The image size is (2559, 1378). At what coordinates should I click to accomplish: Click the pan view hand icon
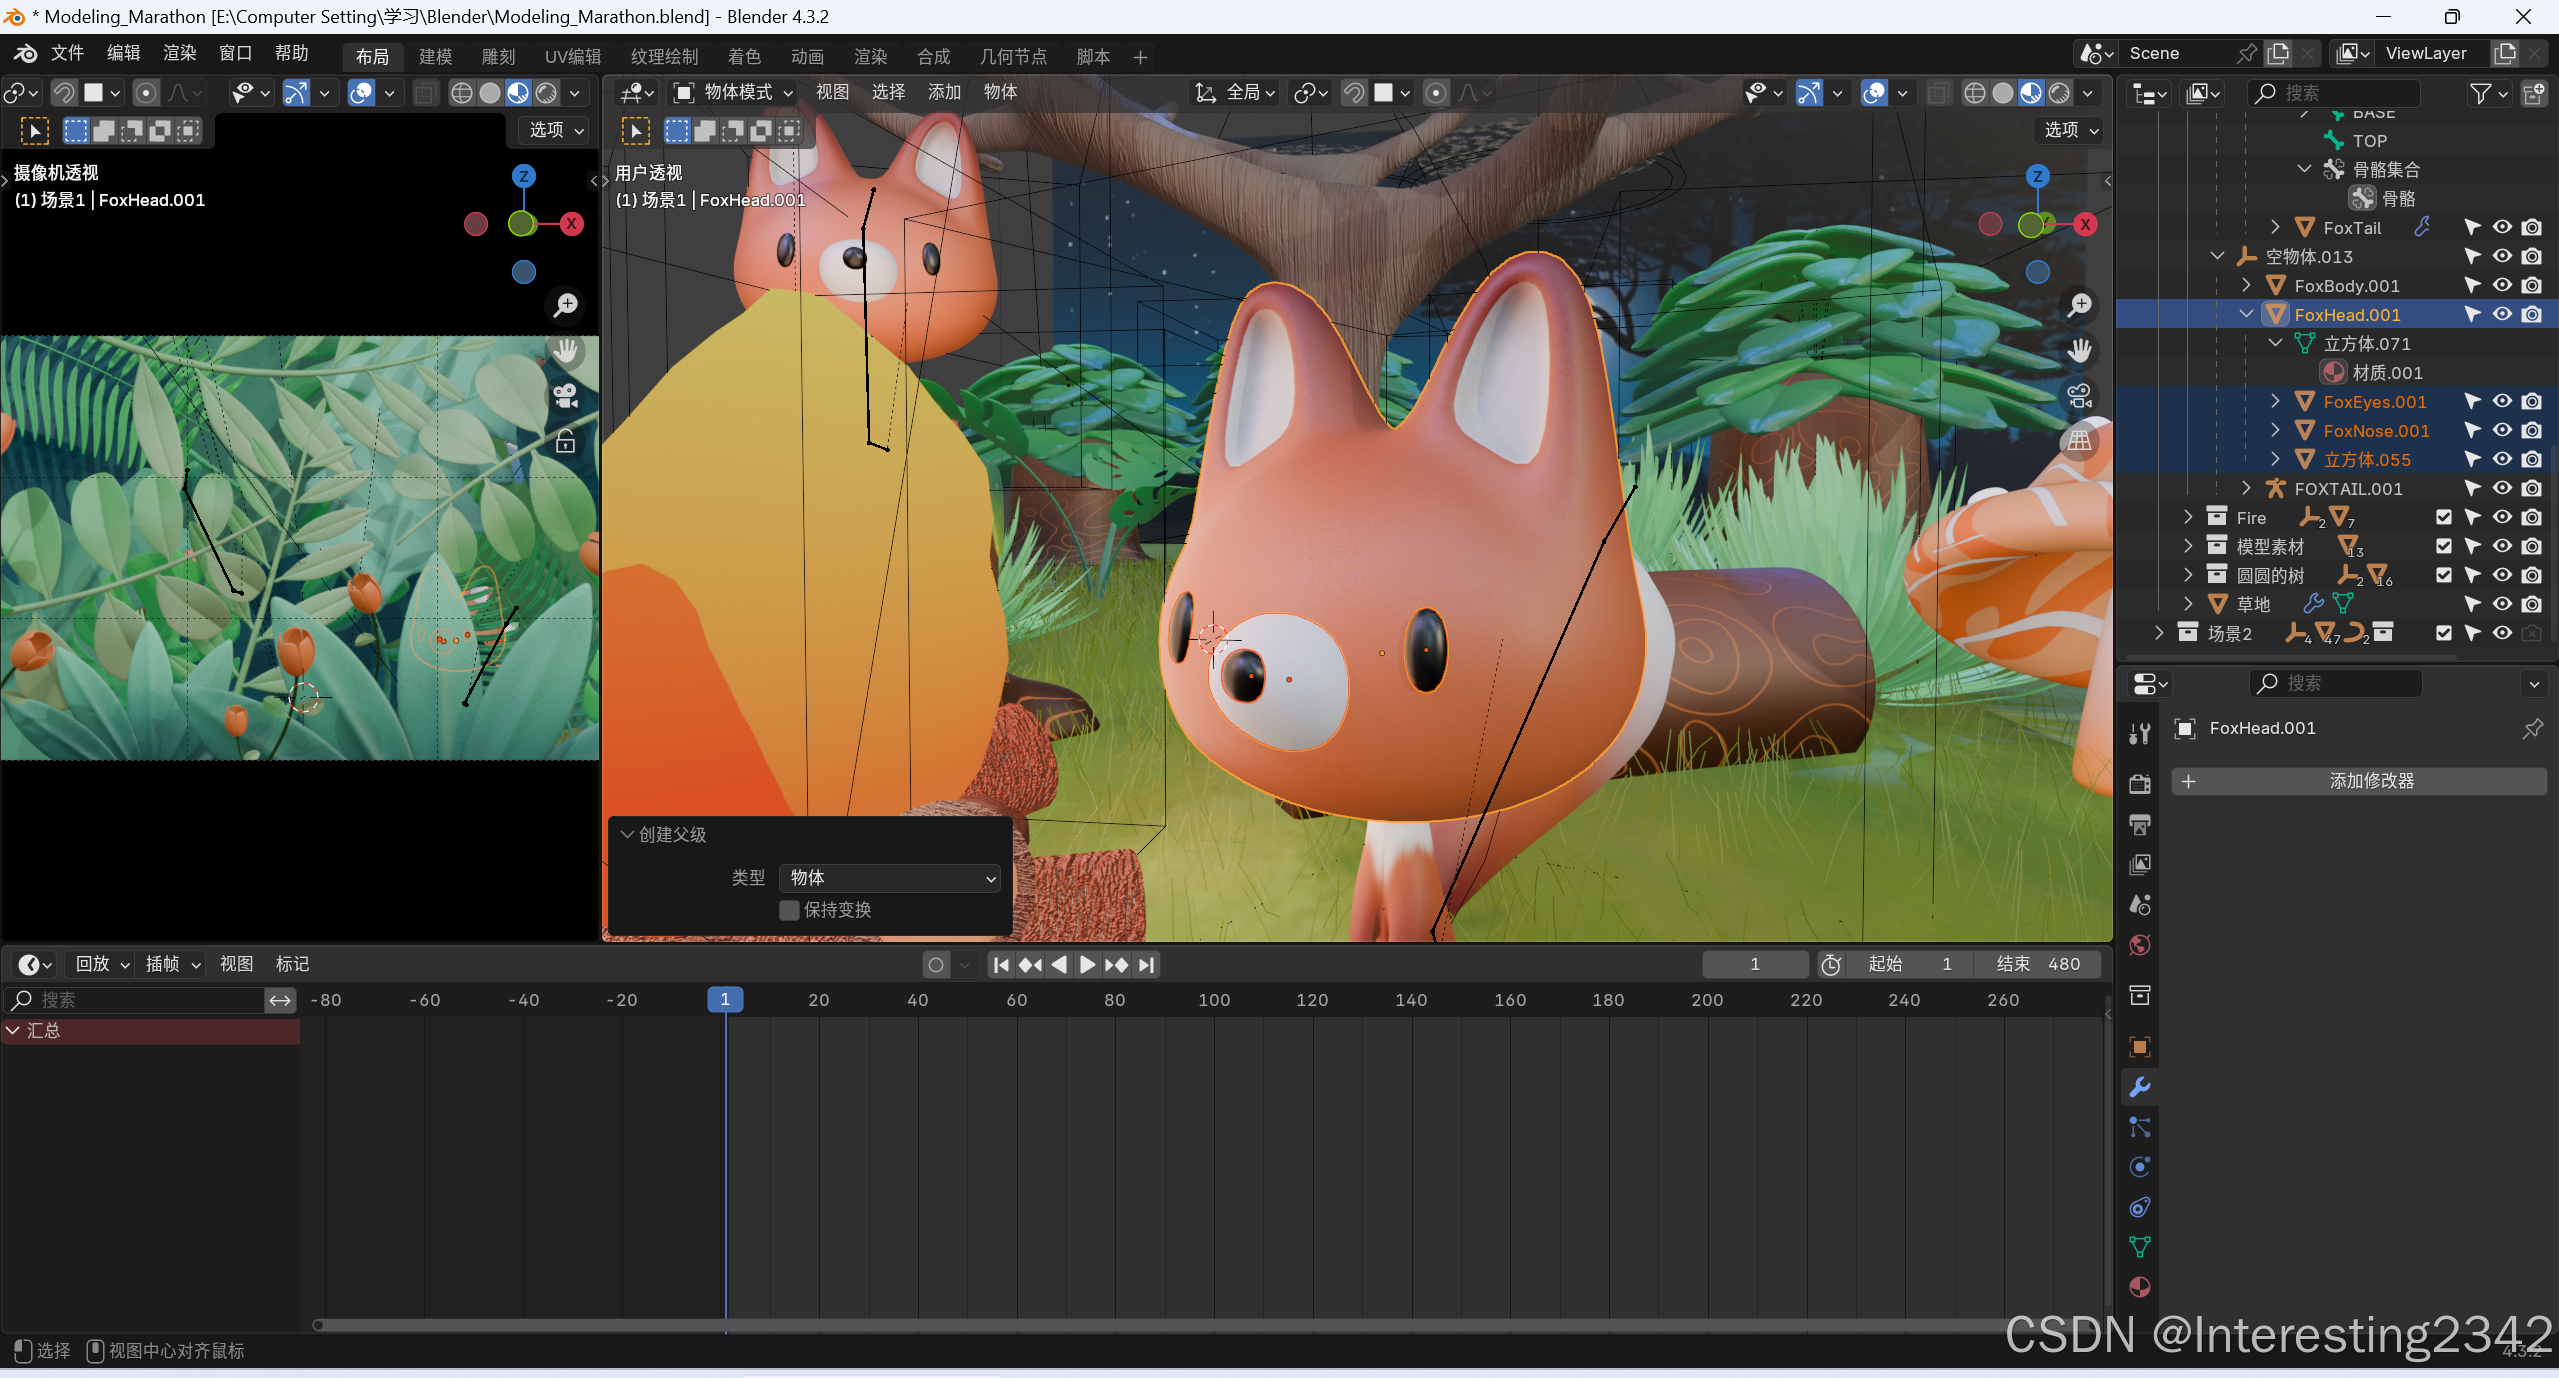coord(2080,350)
